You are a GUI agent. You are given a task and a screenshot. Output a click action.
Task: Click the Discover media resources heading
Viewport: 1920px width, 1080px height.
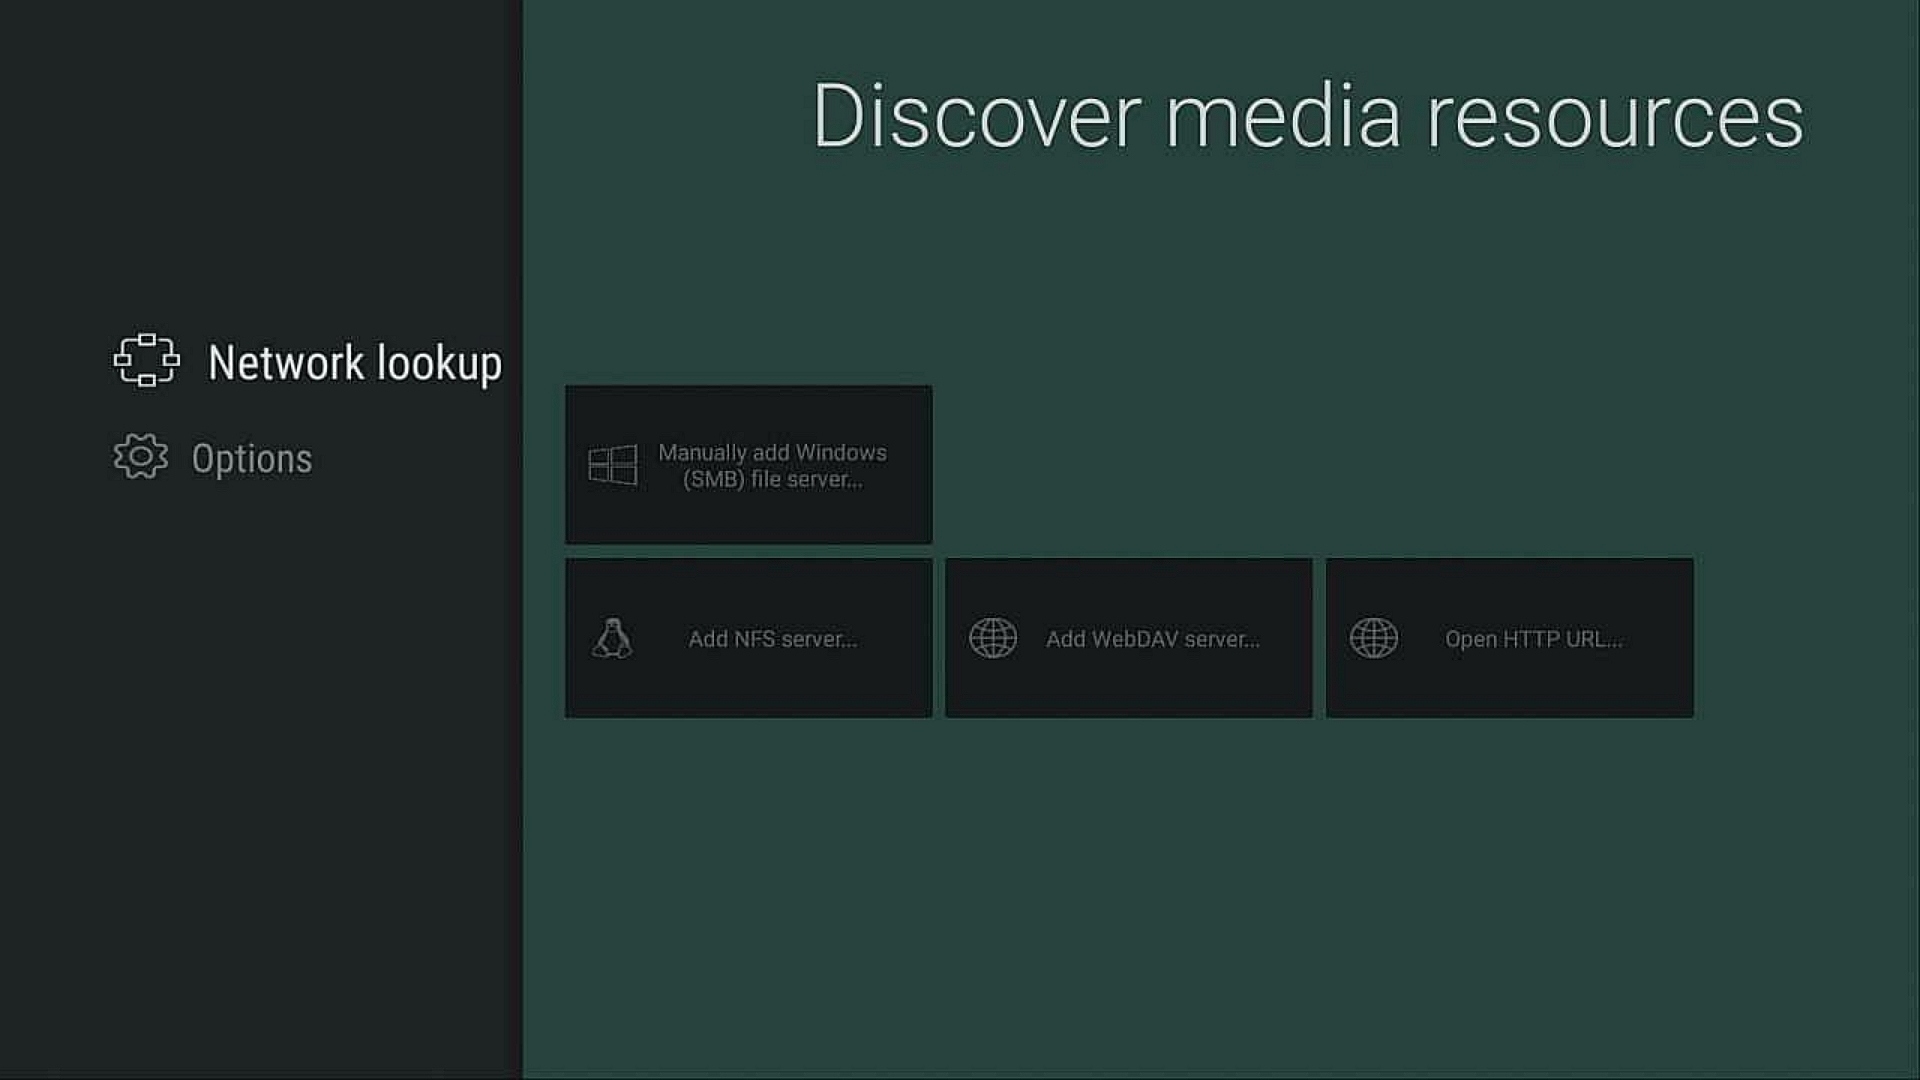(x=1308, y=116)
